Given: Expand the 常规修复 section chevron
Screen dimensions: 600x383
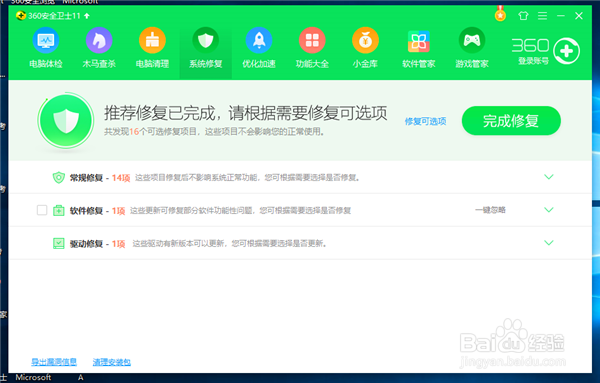Looking at the screenshot, I should coord(549,177).
